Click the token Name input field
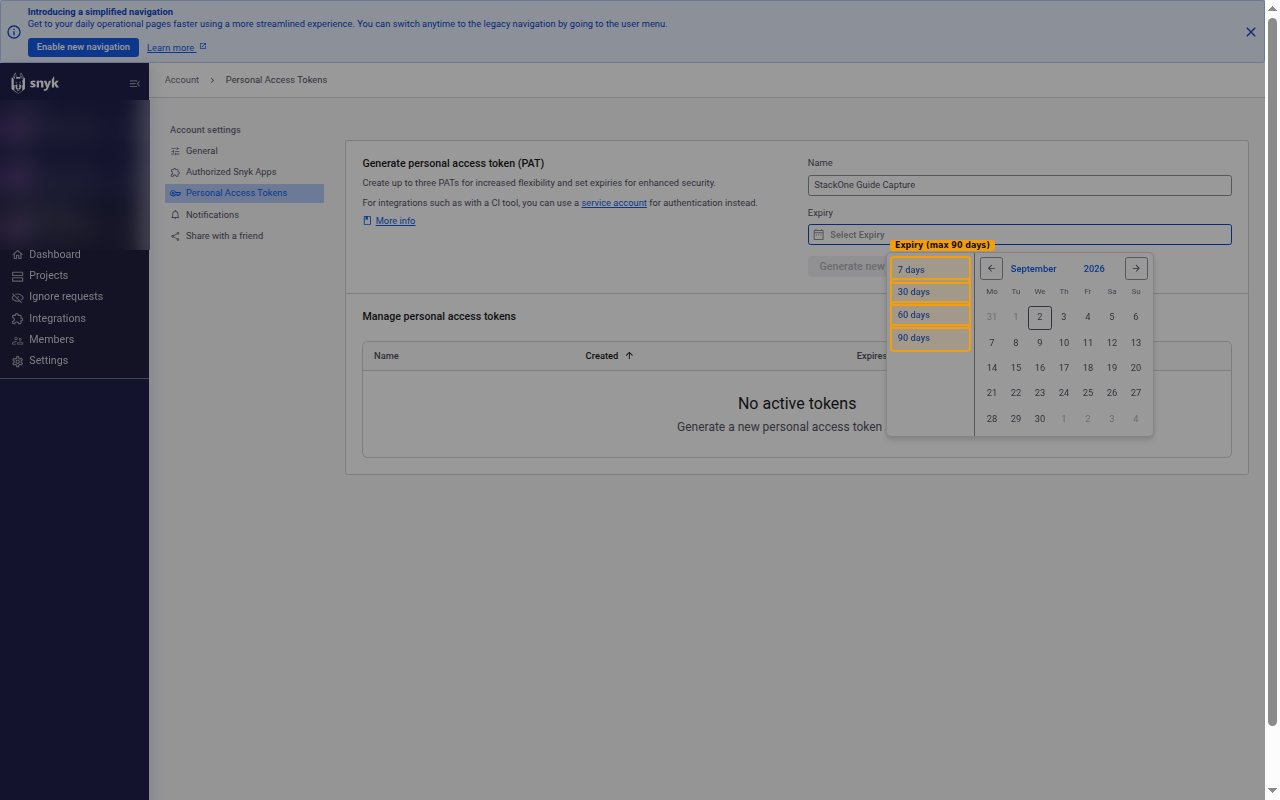This screenshot has height=800, width=1280. click(x=1019, y=185)
